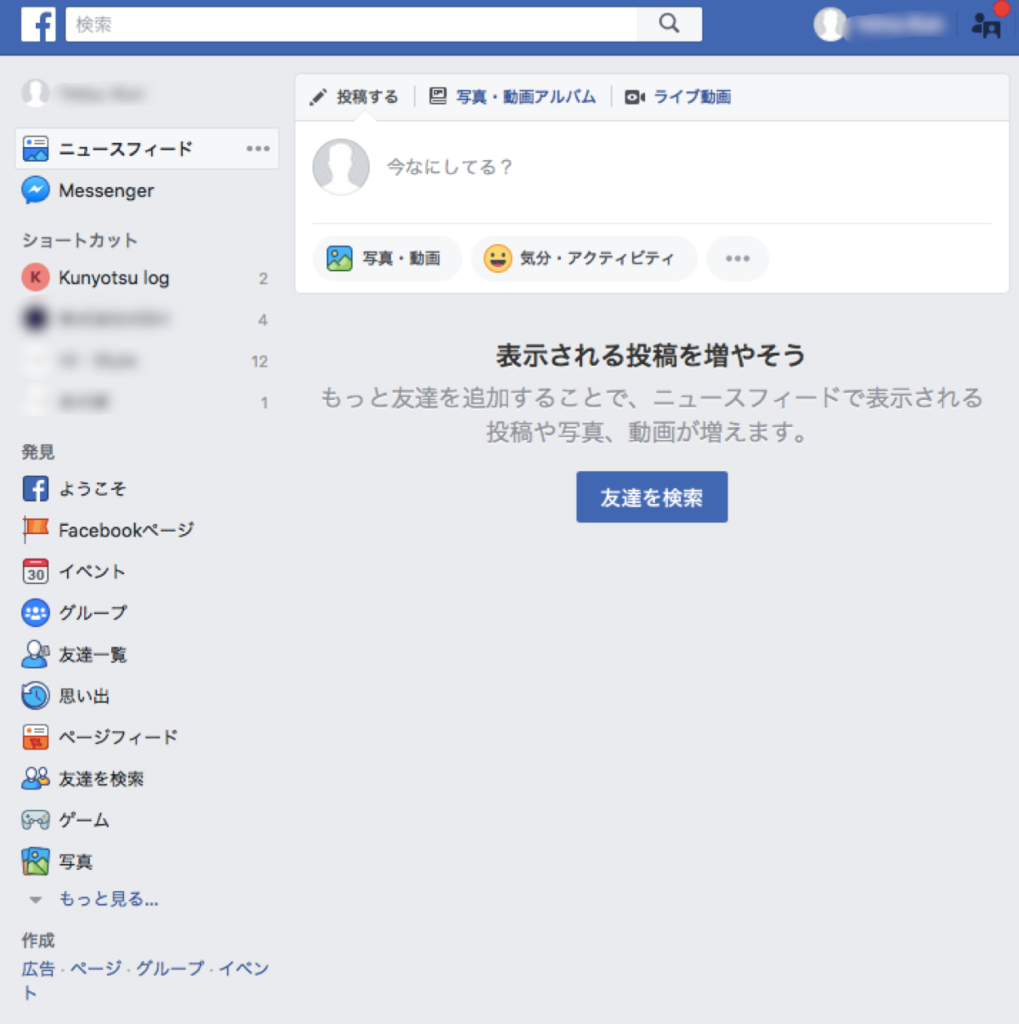Open news feed options ellipsis
This screenshot has height=1024, width=1019.
(258, 149)
